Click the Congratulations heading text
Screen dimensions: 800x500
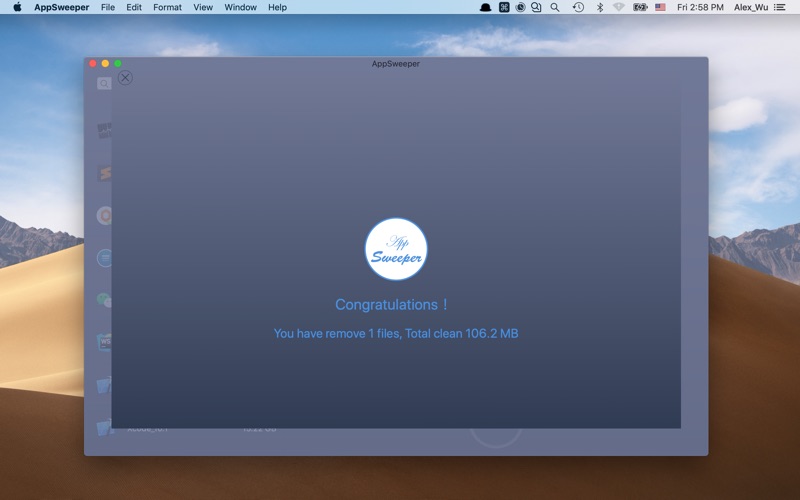pyautogui.click(x=391, y=305)
